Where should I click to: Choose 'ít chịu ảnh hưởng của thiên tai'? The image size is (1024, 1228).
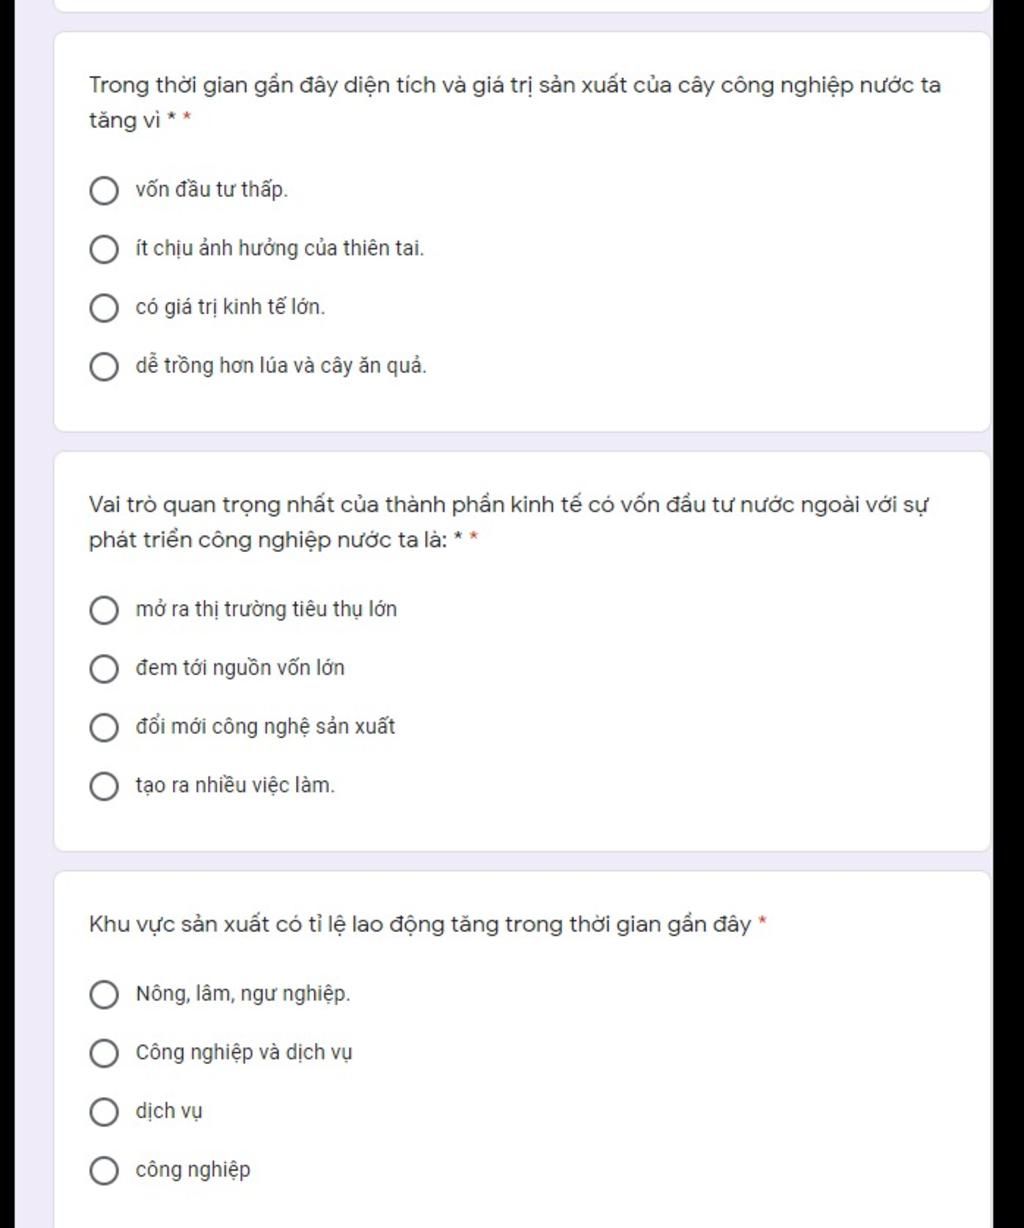click(104, 249)
